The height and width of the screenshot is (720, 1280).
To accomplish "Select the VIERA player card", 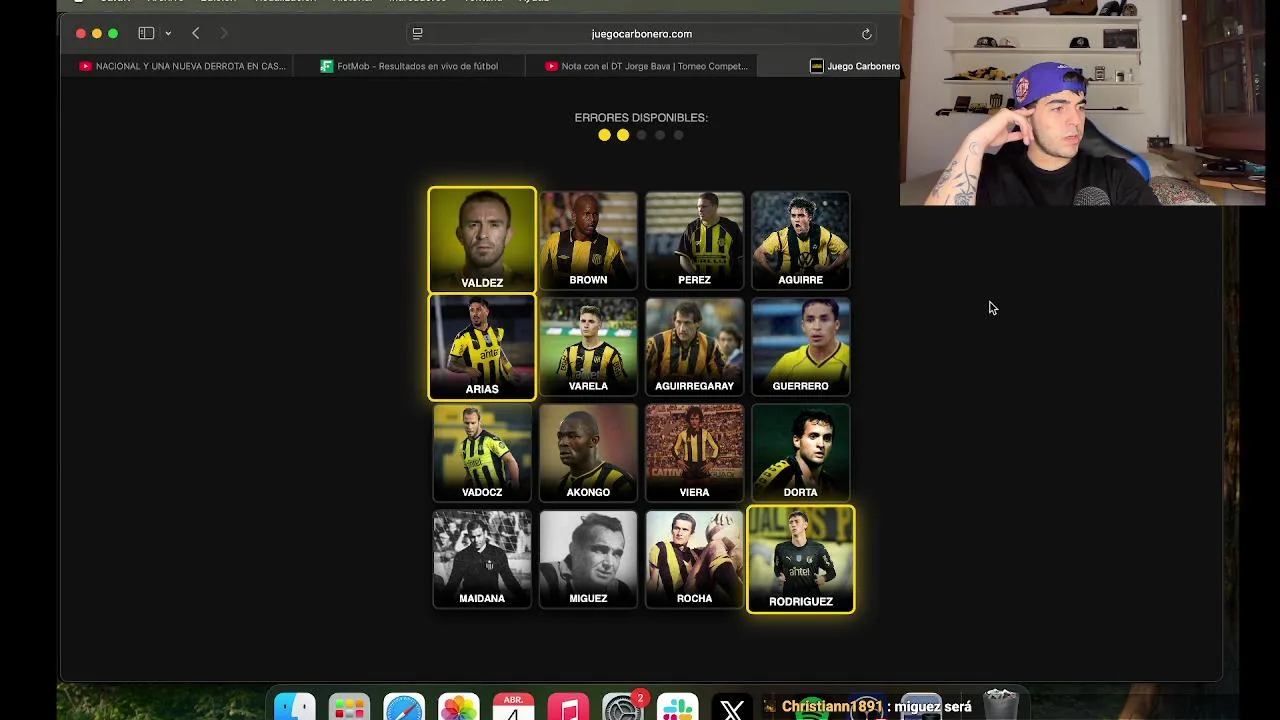I will (x=694, y=452).
